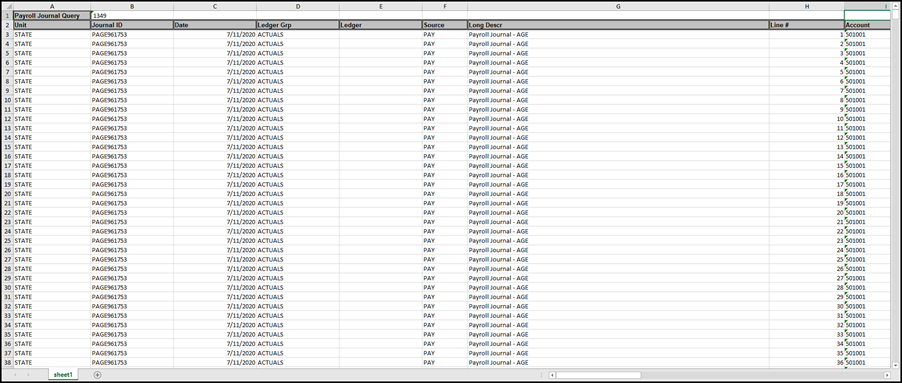This screenshot has width=902, height=383.
Task: Click line number 1 in row 3
Action: pyautogui.click(x=807, y=35)
